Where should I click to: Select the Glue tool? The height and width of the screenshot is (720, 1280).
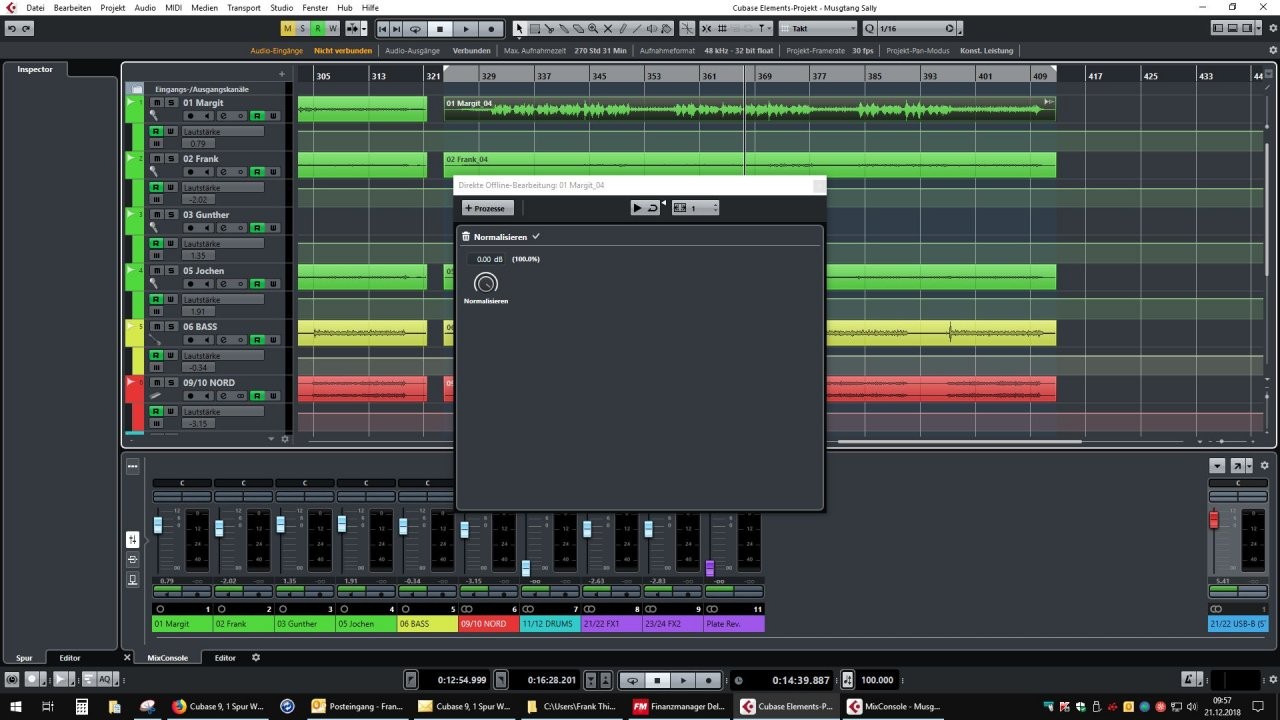[x=564, y=29]
